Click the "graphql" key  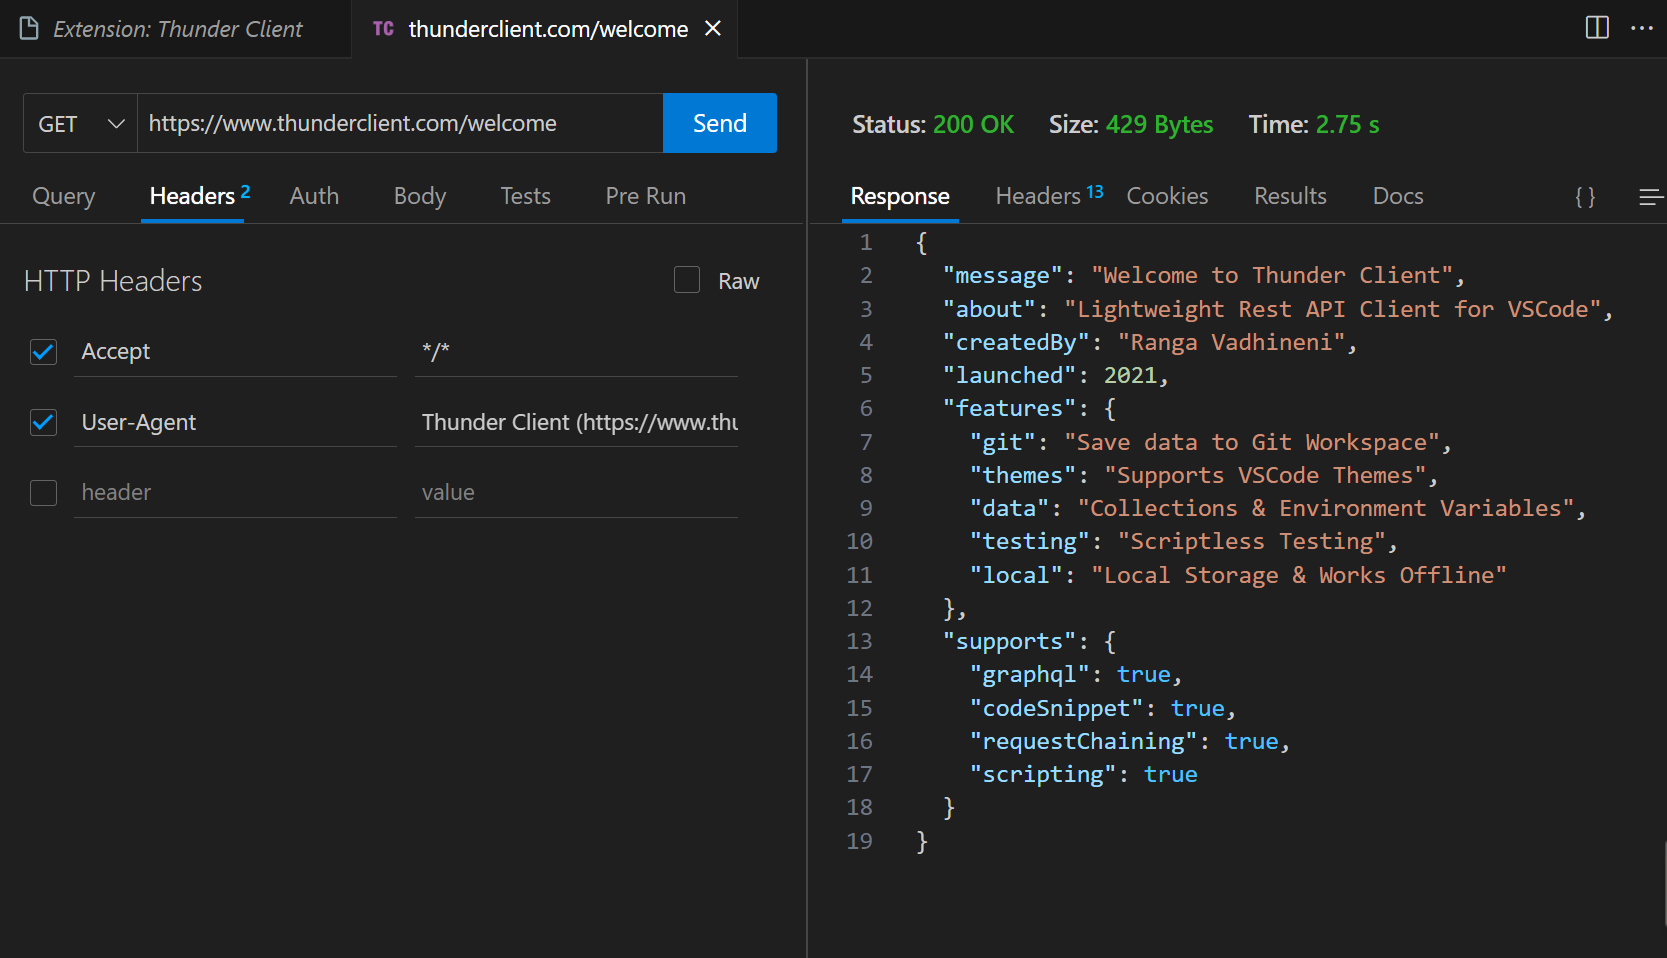[x=1029, y=674]
